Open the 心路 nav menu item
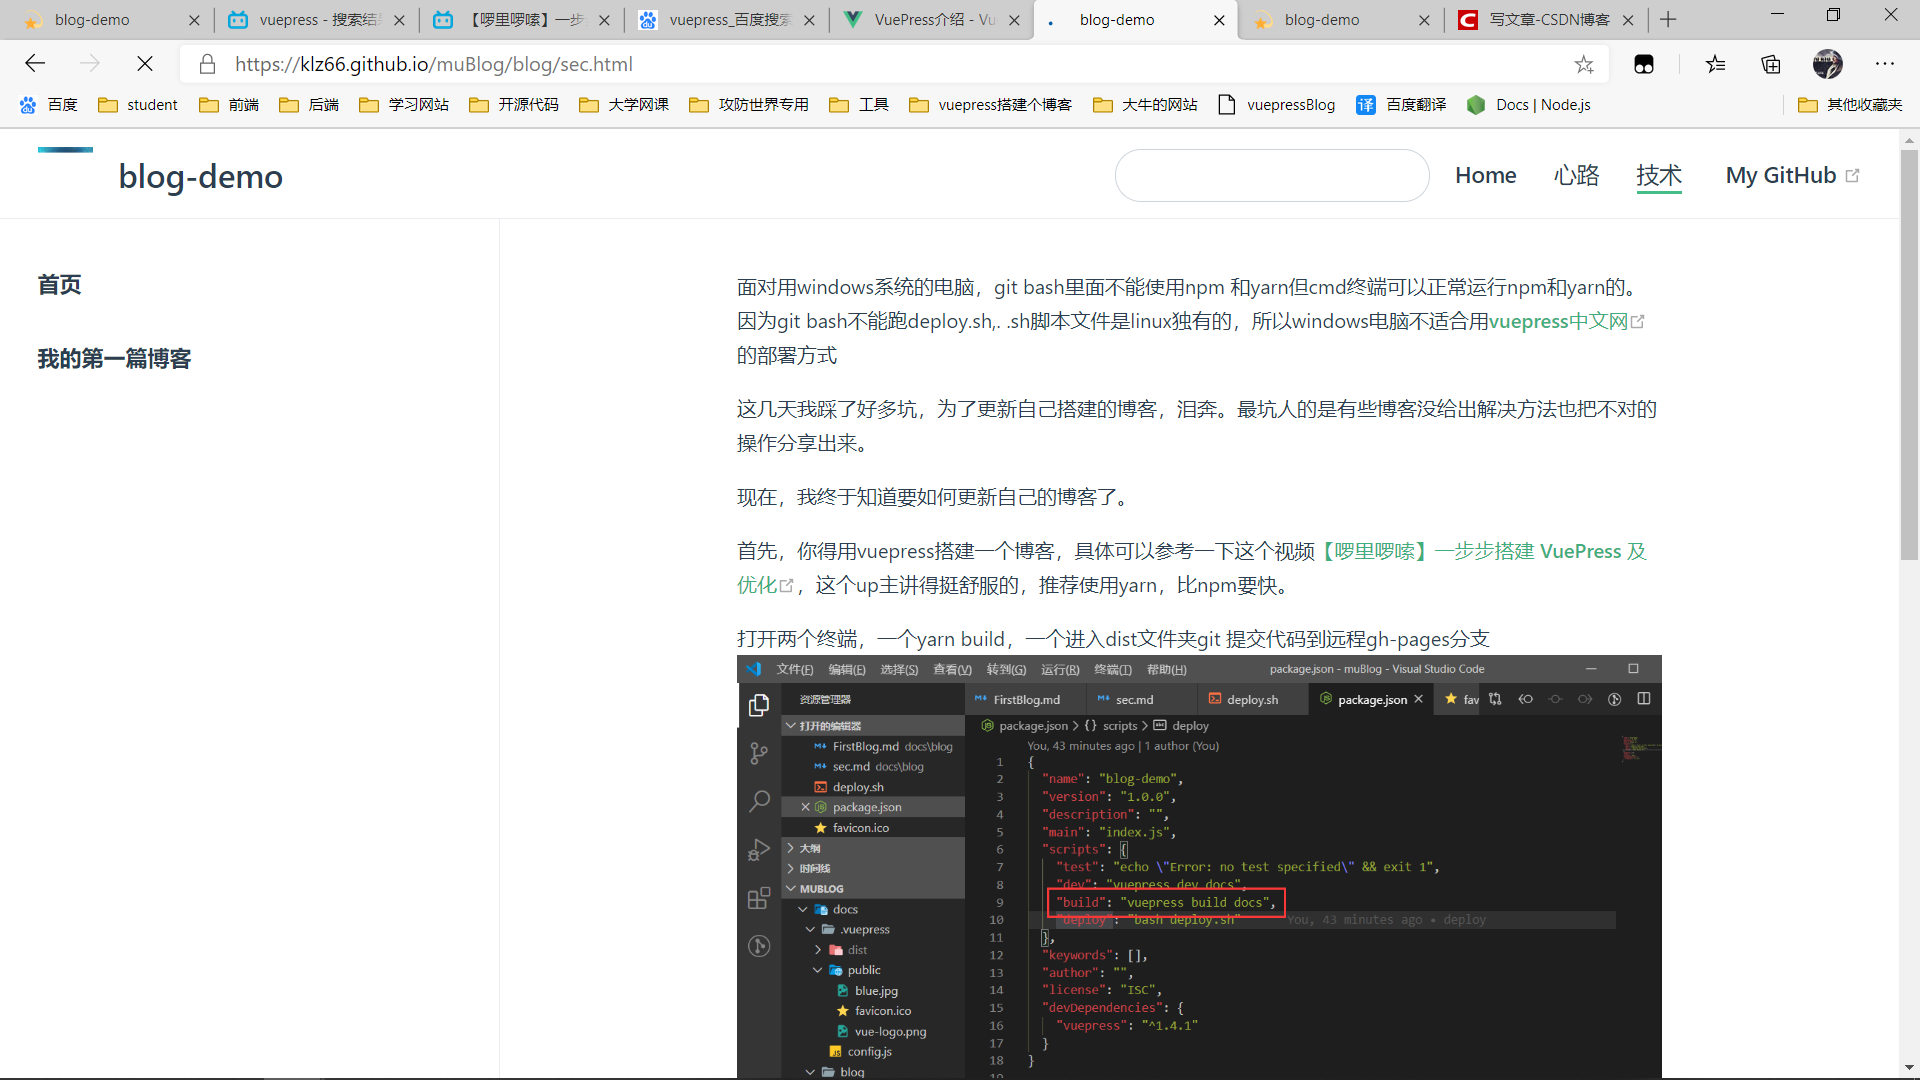The height and width of the screenshot is (1080, 1920). [1576, 176]
